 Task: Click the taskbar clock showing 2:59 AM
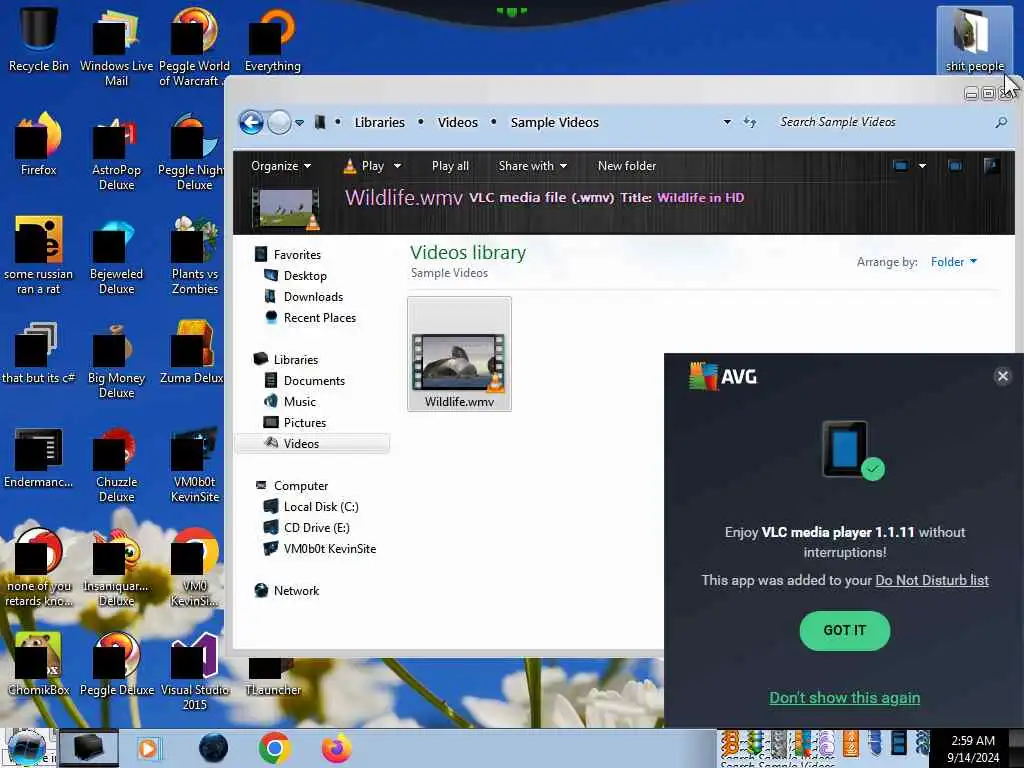coord(973,749)
